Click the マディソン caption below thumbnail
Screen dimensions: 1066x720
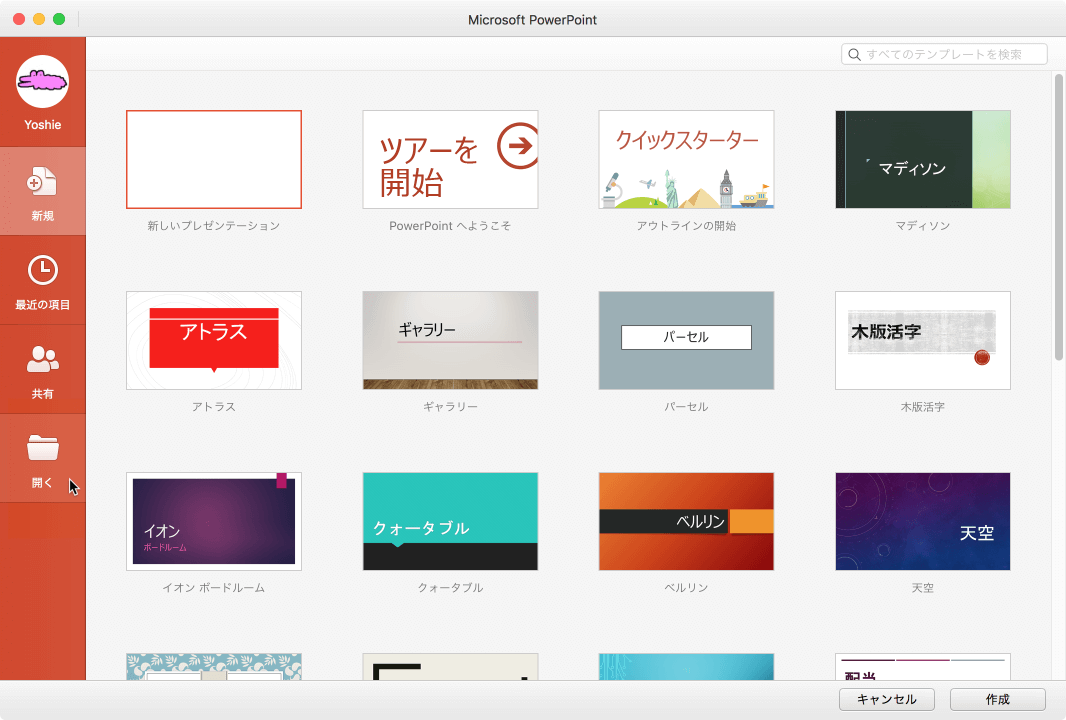pyautogui.click(x=923, y=226)
